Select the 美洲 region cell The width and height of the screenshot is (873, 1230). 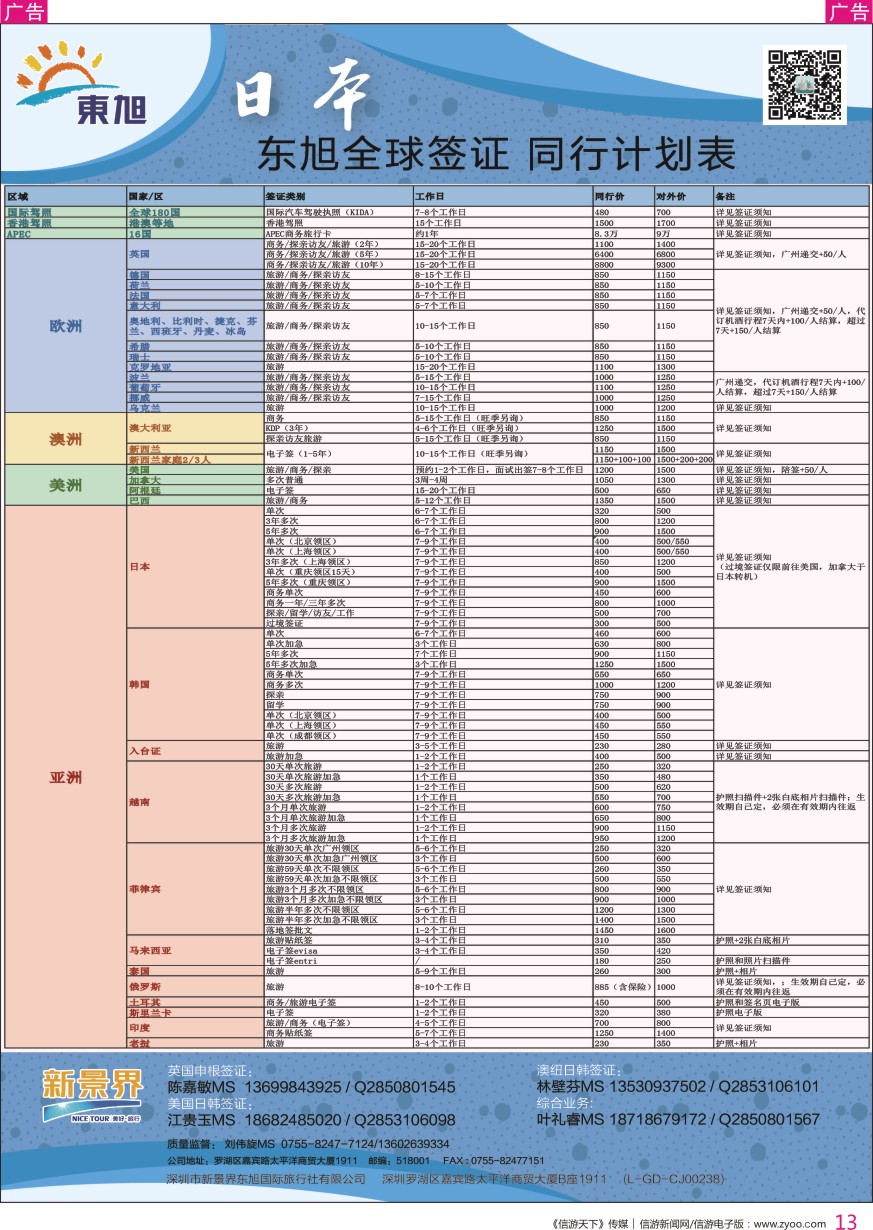click(x=66, y=485)
